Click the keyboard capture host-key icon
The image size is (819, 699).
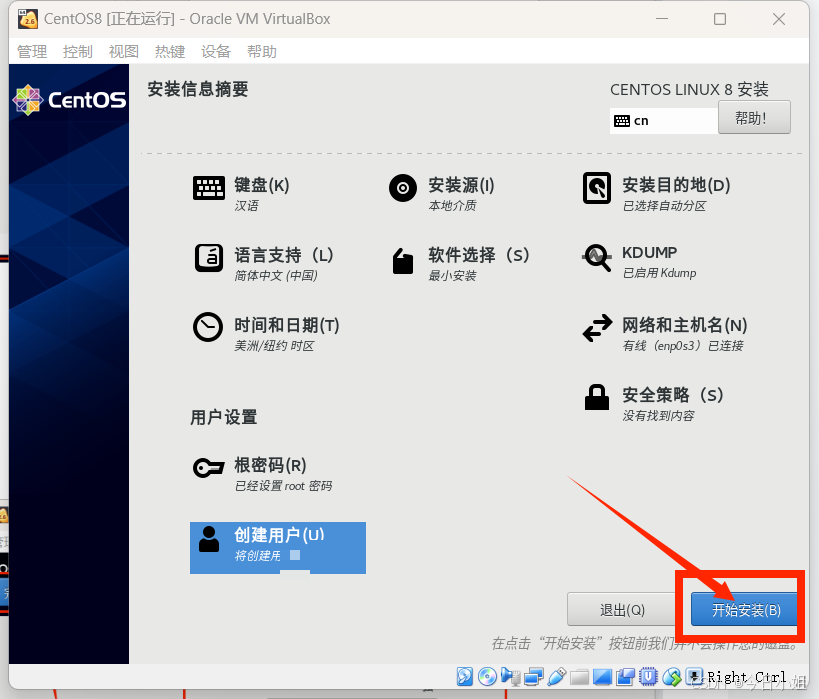point(694,677)
